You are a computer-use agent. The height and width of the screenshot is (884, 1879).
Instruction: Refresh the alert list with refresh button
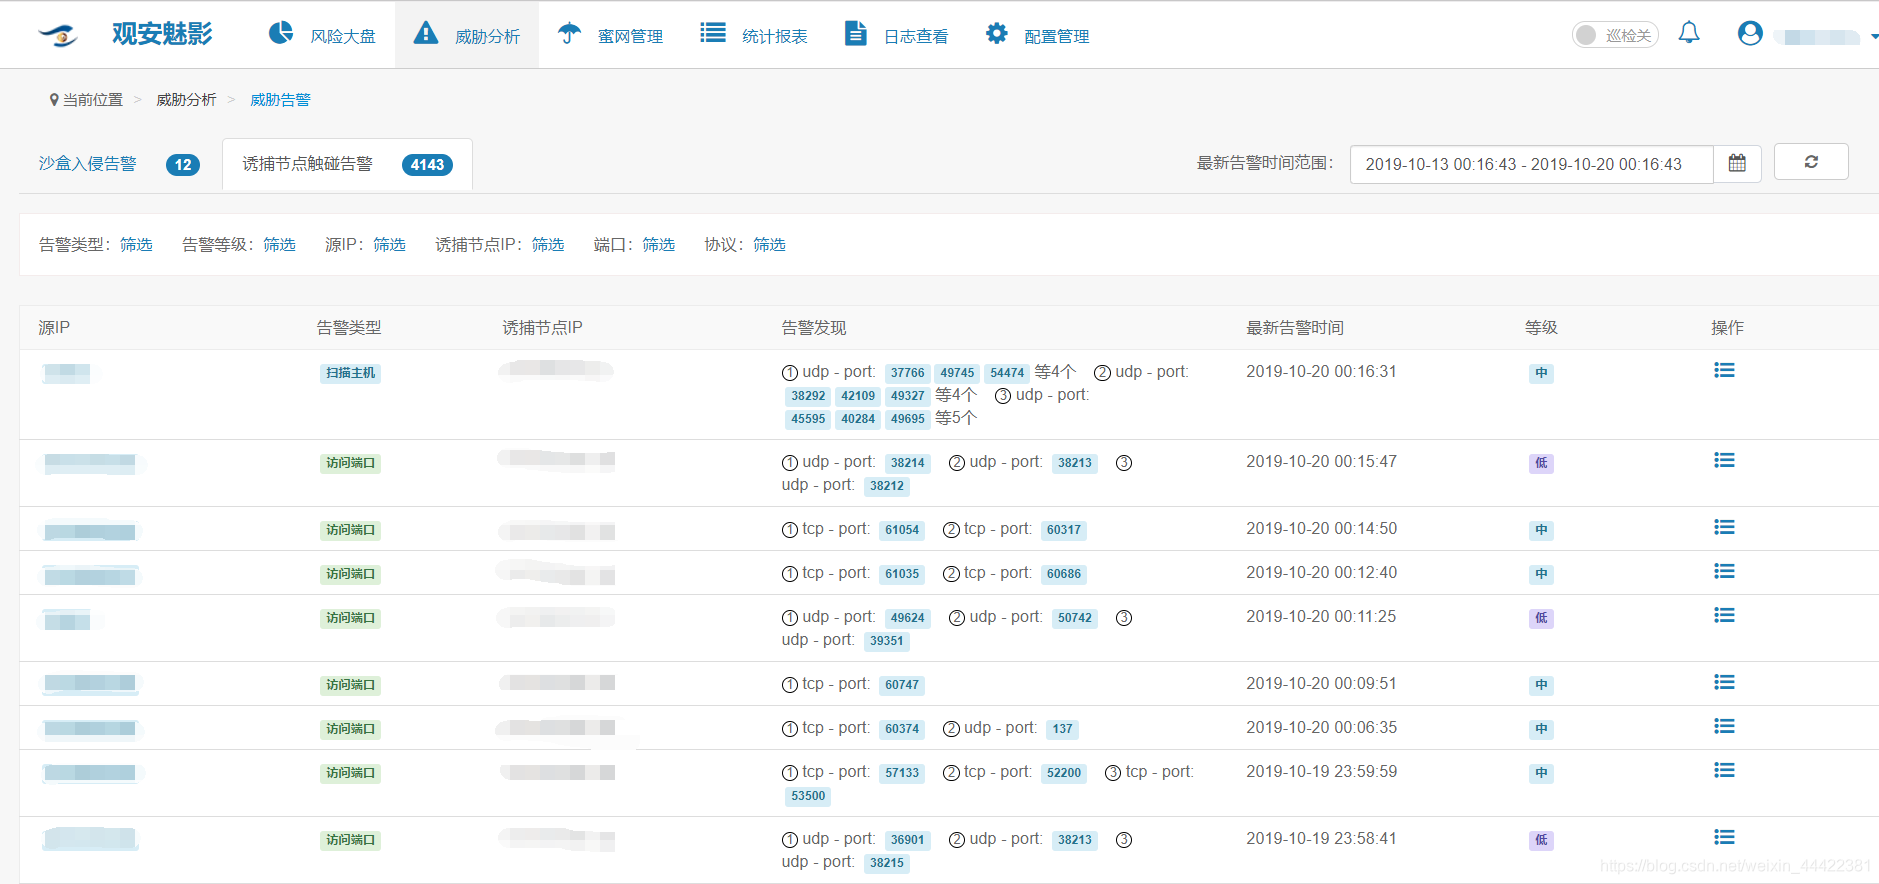[x=1811, y=161]
